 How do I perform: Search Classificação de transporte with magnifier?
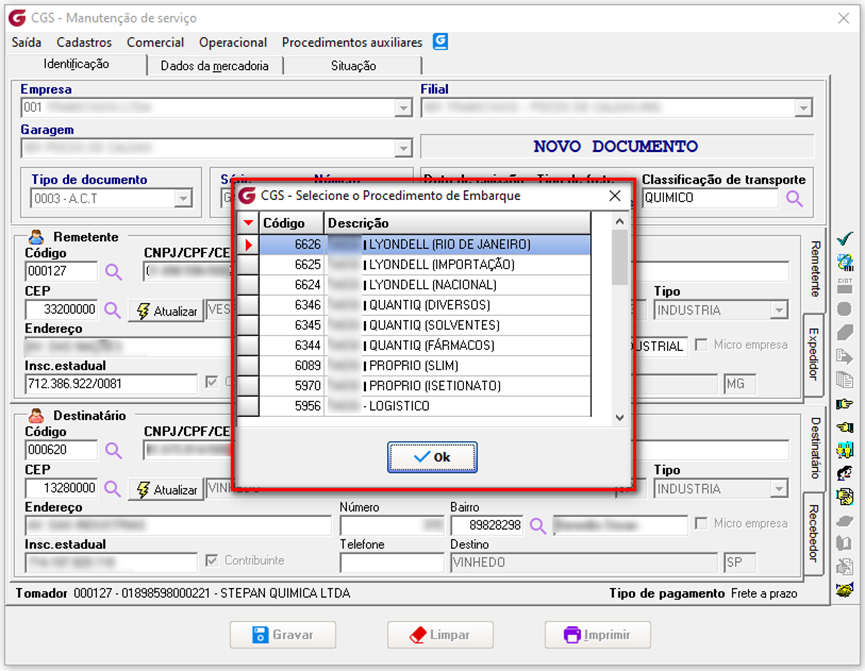(794, 198)
